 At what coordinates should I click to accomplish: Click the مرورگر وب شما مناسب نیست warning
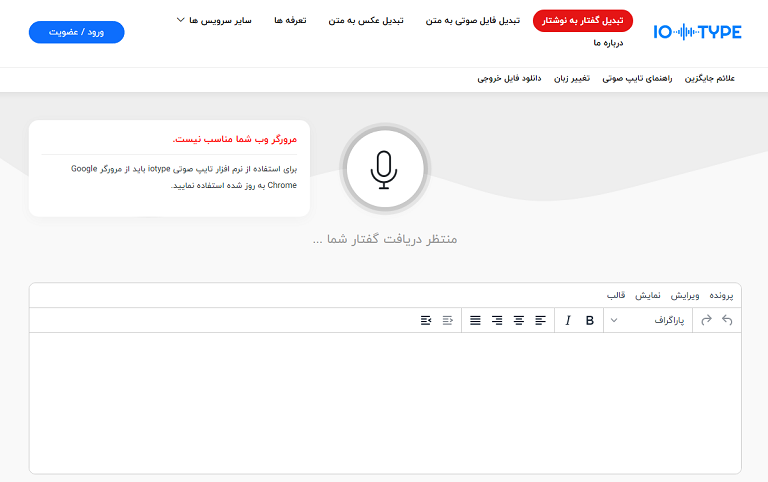click(x=235, y=139)
